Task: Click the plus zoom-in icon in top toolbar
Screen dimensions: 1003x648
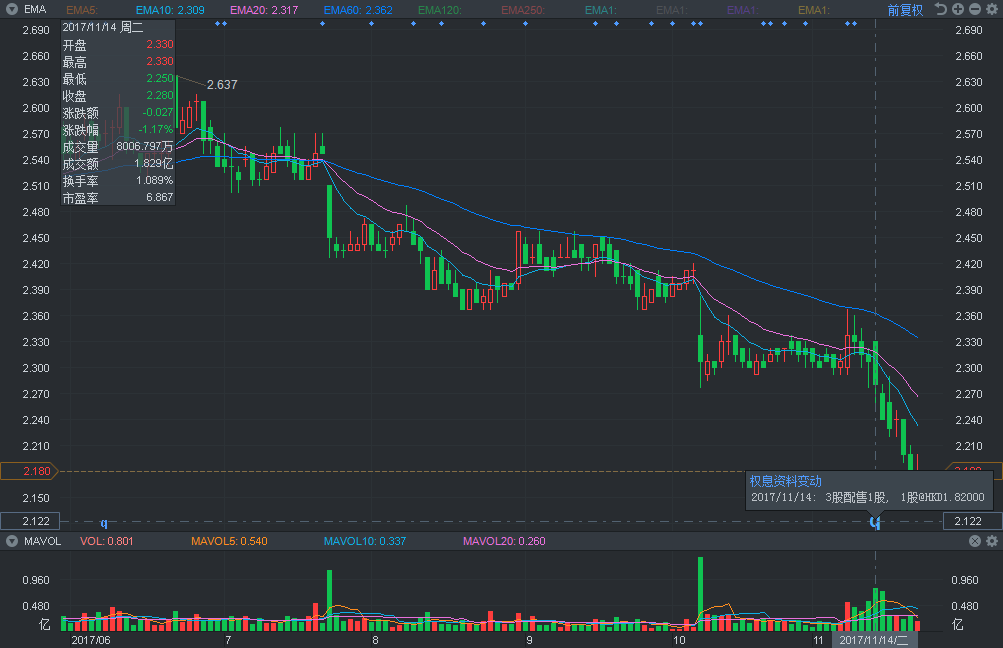Action: pos(958,9)
